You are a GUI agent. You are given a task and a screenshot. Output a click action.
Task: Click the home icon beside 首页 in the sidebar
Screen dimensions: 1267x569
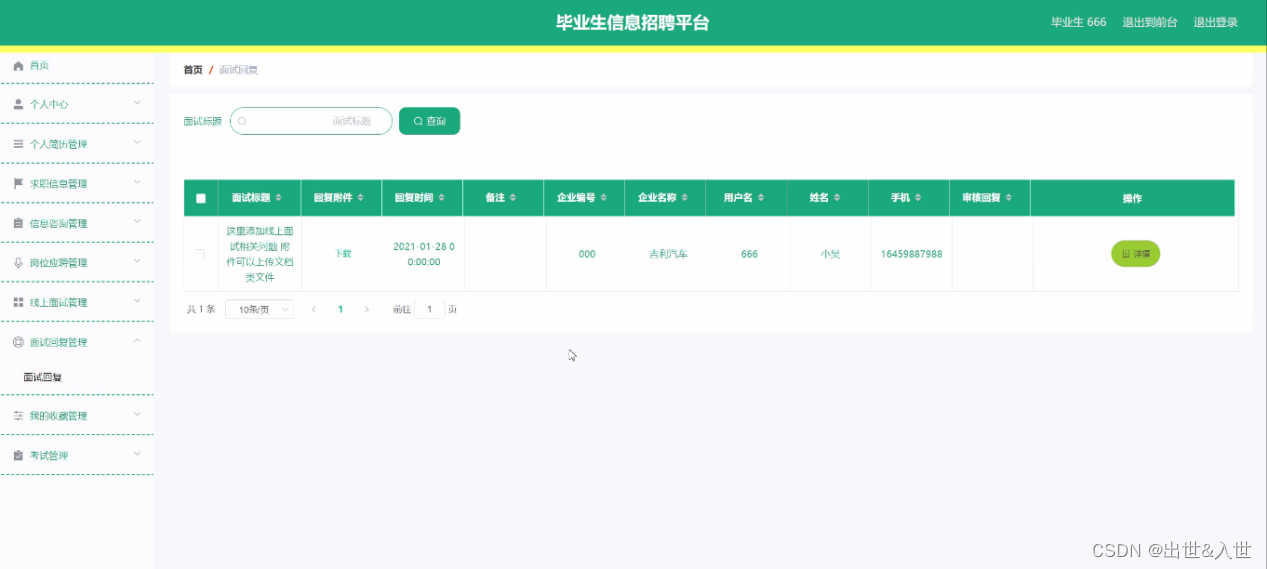click(18, 66)
